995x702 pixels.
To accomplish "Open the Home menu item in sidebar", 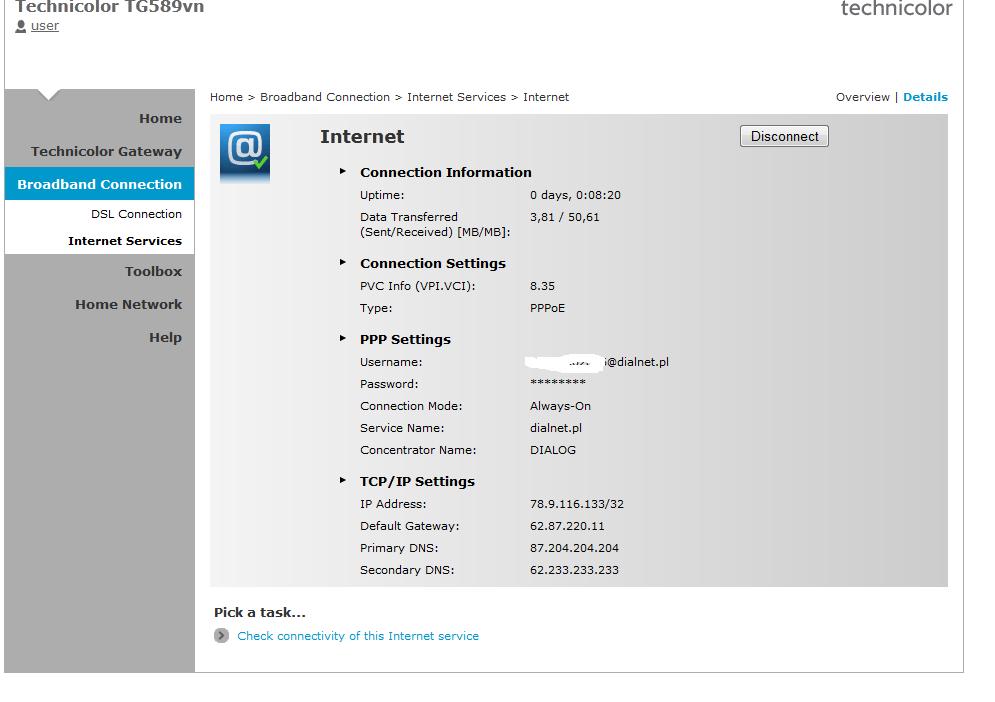I will click(161, 119).
